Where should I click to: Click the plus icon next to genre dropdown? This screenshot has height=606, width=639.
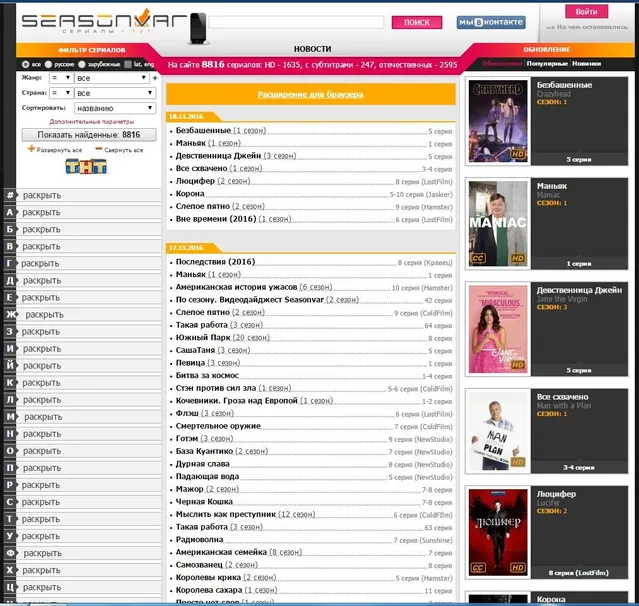[x=155, y=77]
